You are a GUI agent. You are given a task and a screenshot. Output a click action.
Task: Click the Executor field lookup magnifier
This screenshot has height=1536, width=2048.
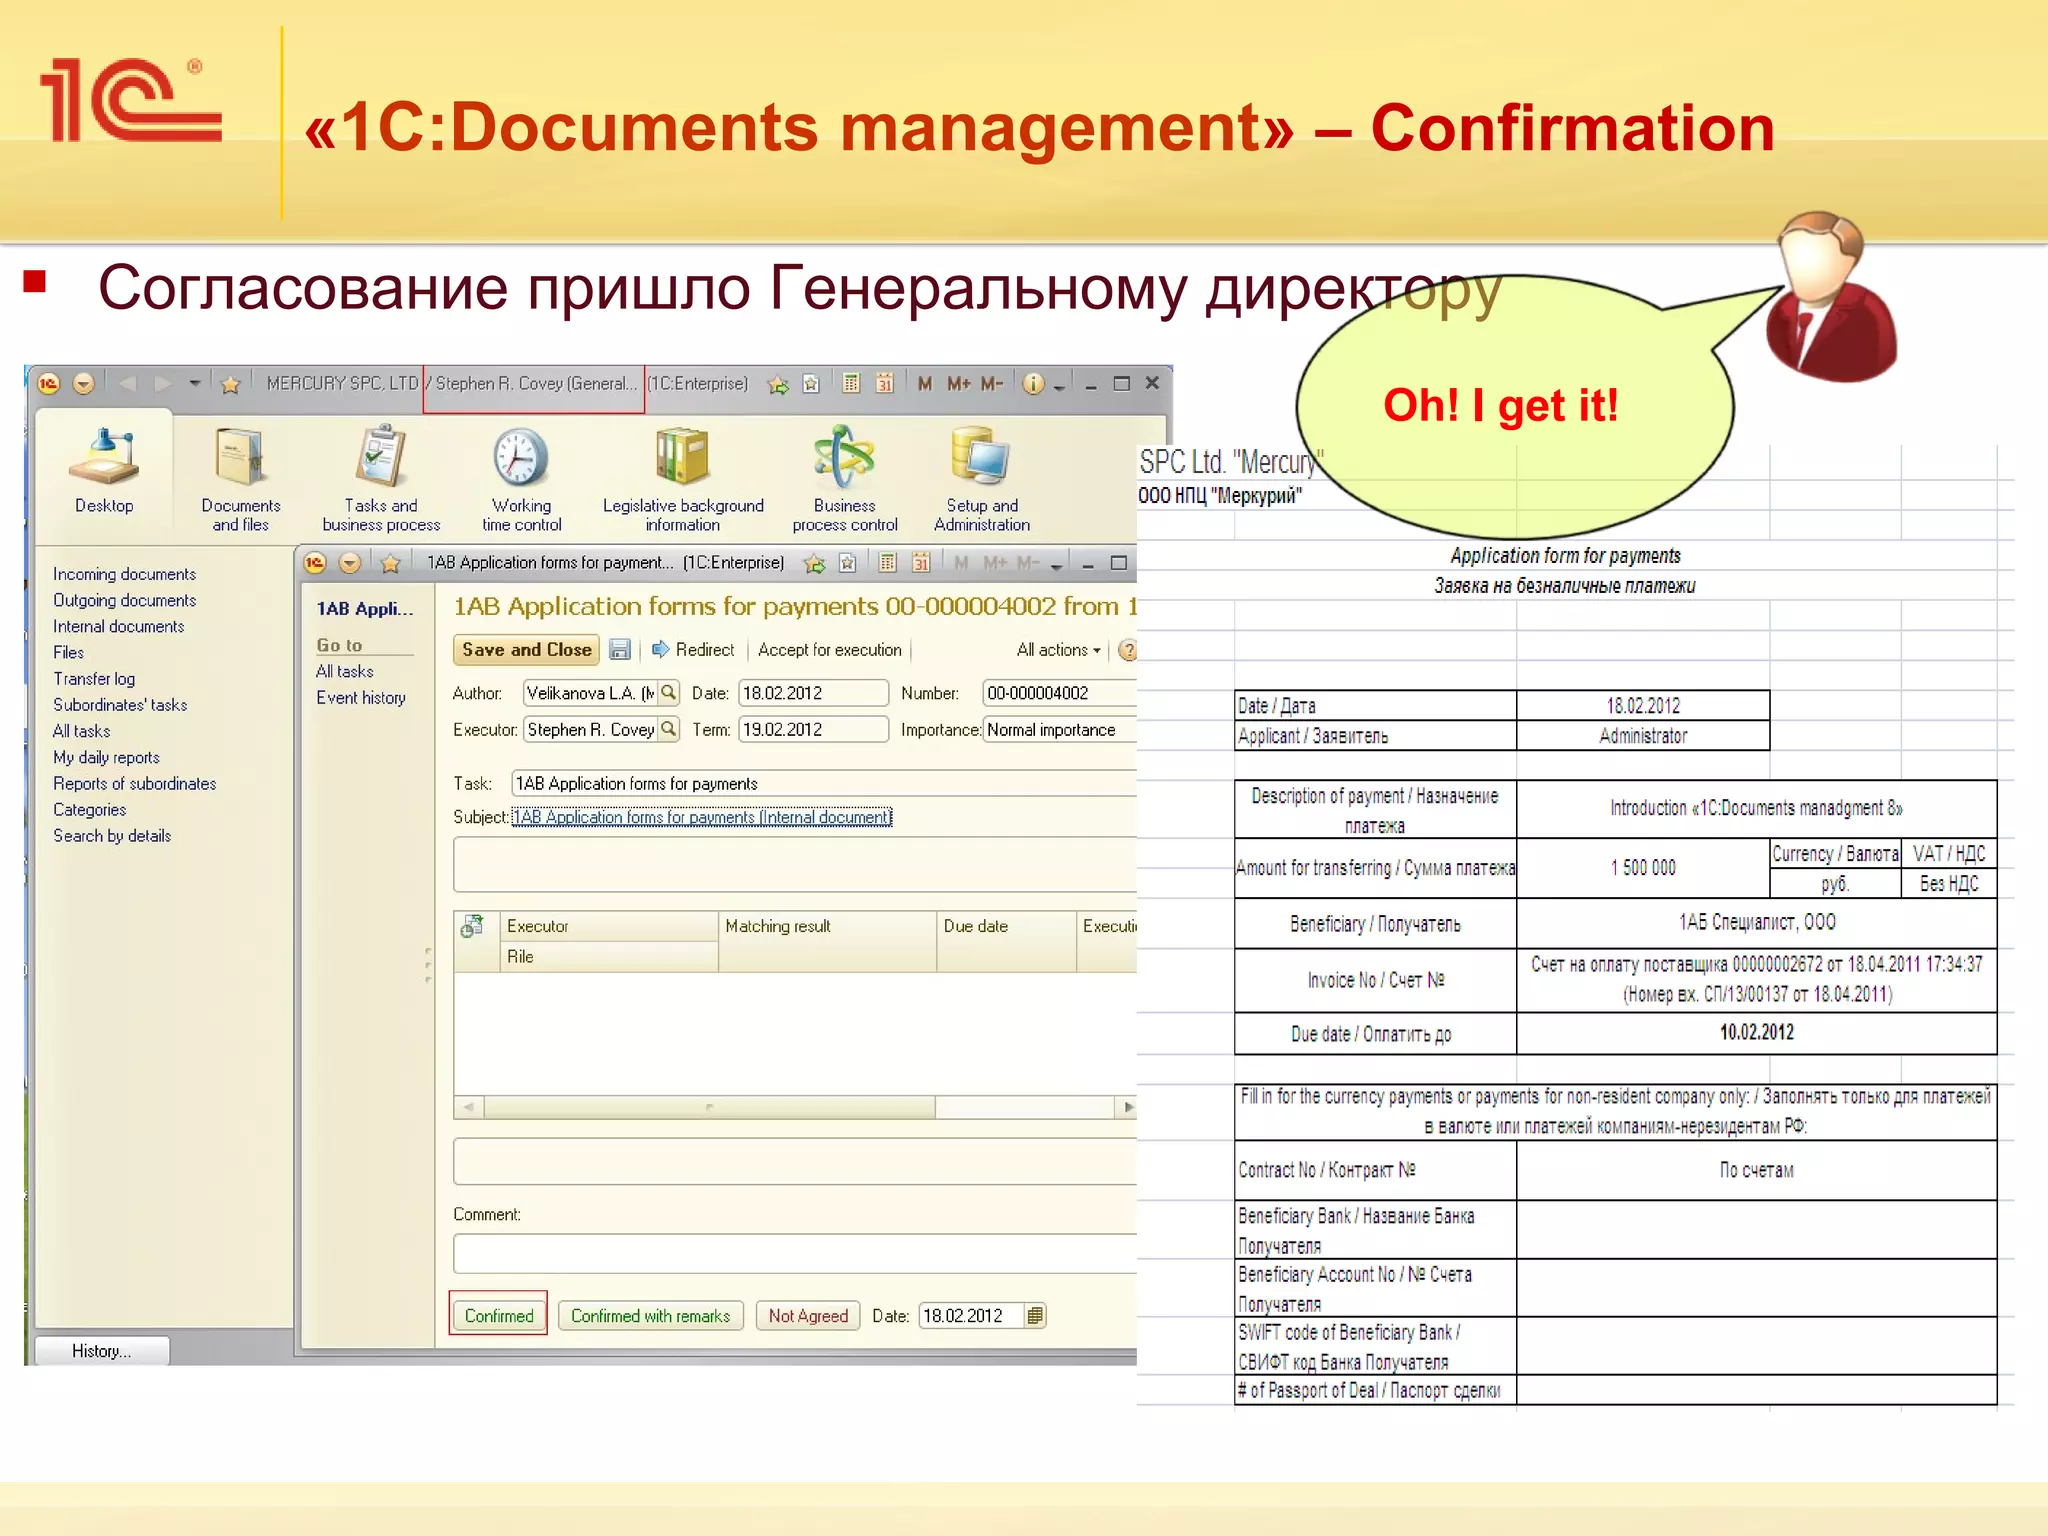(x=669, y=729)
